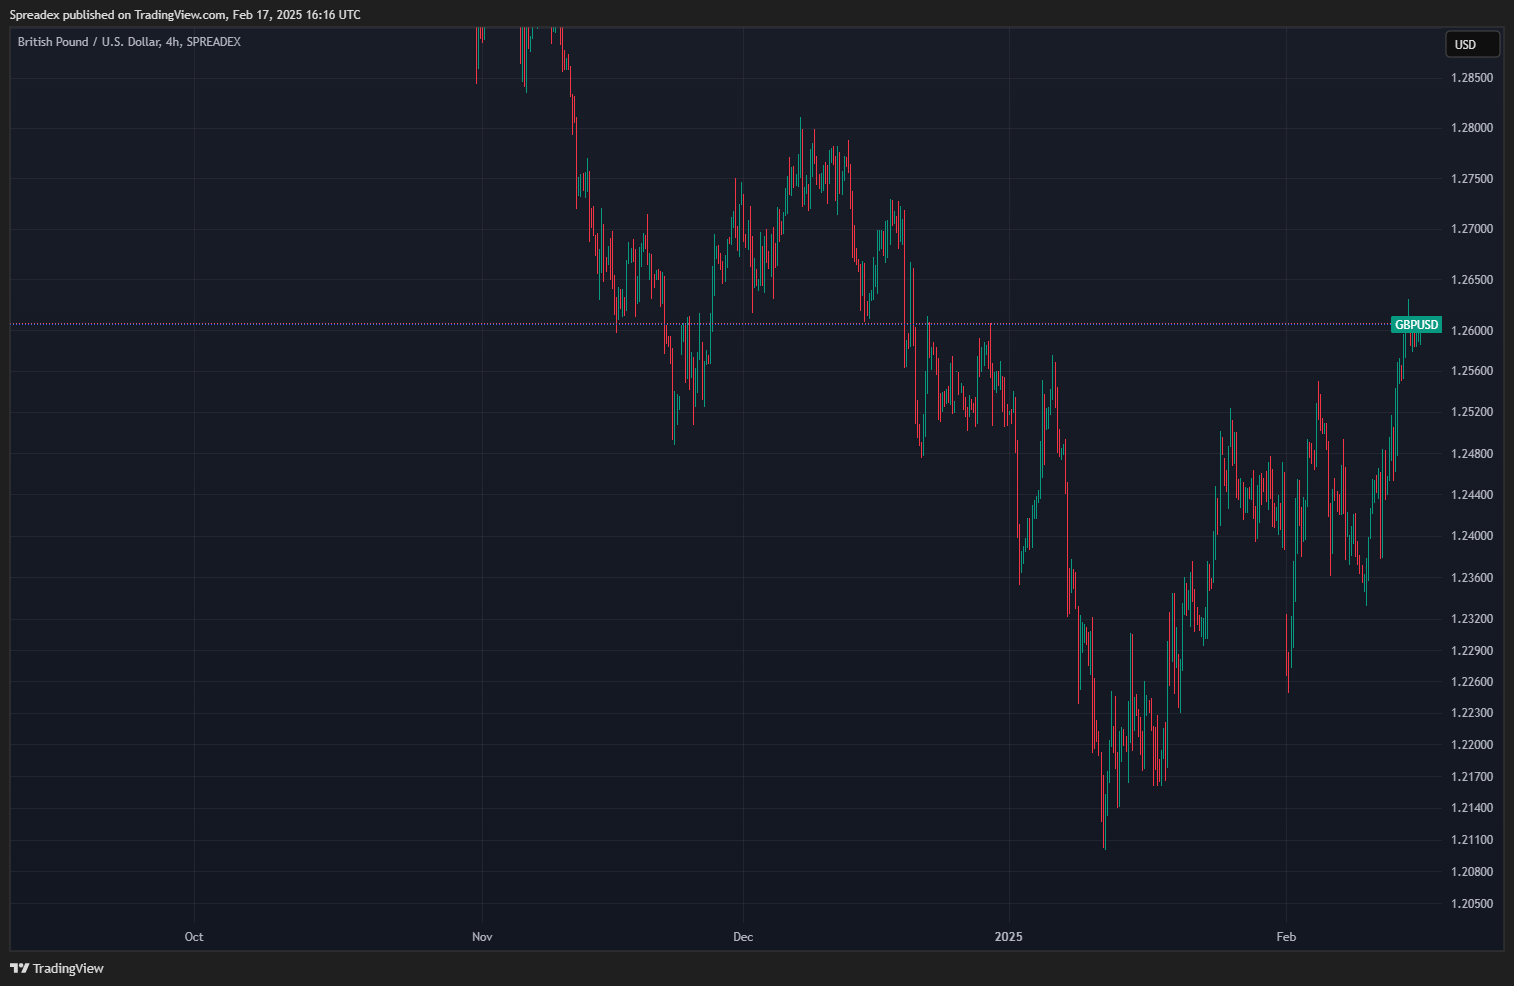Click the 1.24400 price axis label

pos(1472,495)
